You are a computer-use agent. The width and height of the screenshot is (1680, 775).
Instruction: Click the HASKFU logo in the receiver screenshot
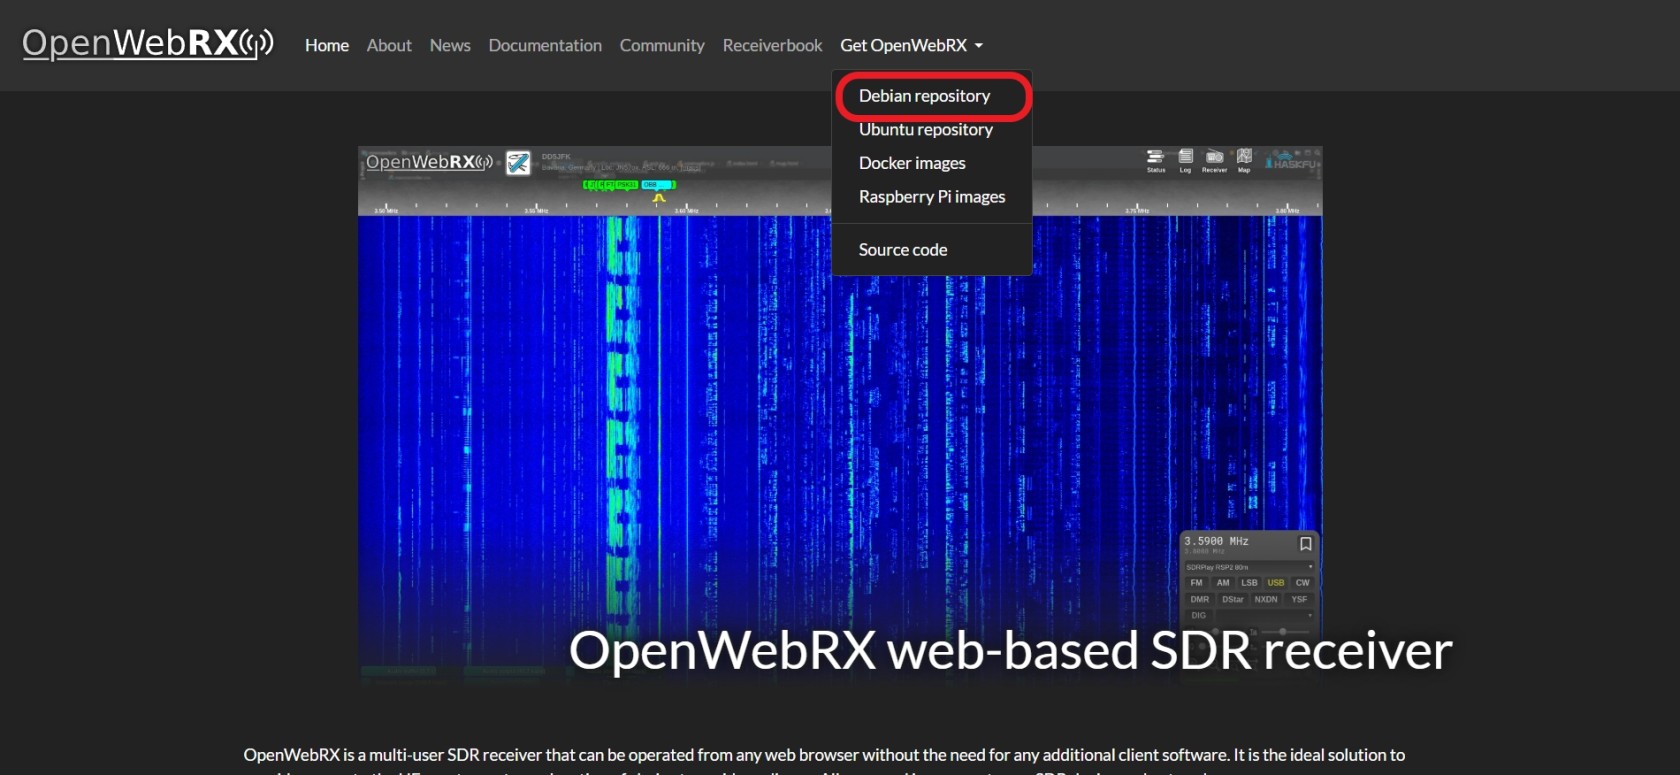1293,162
